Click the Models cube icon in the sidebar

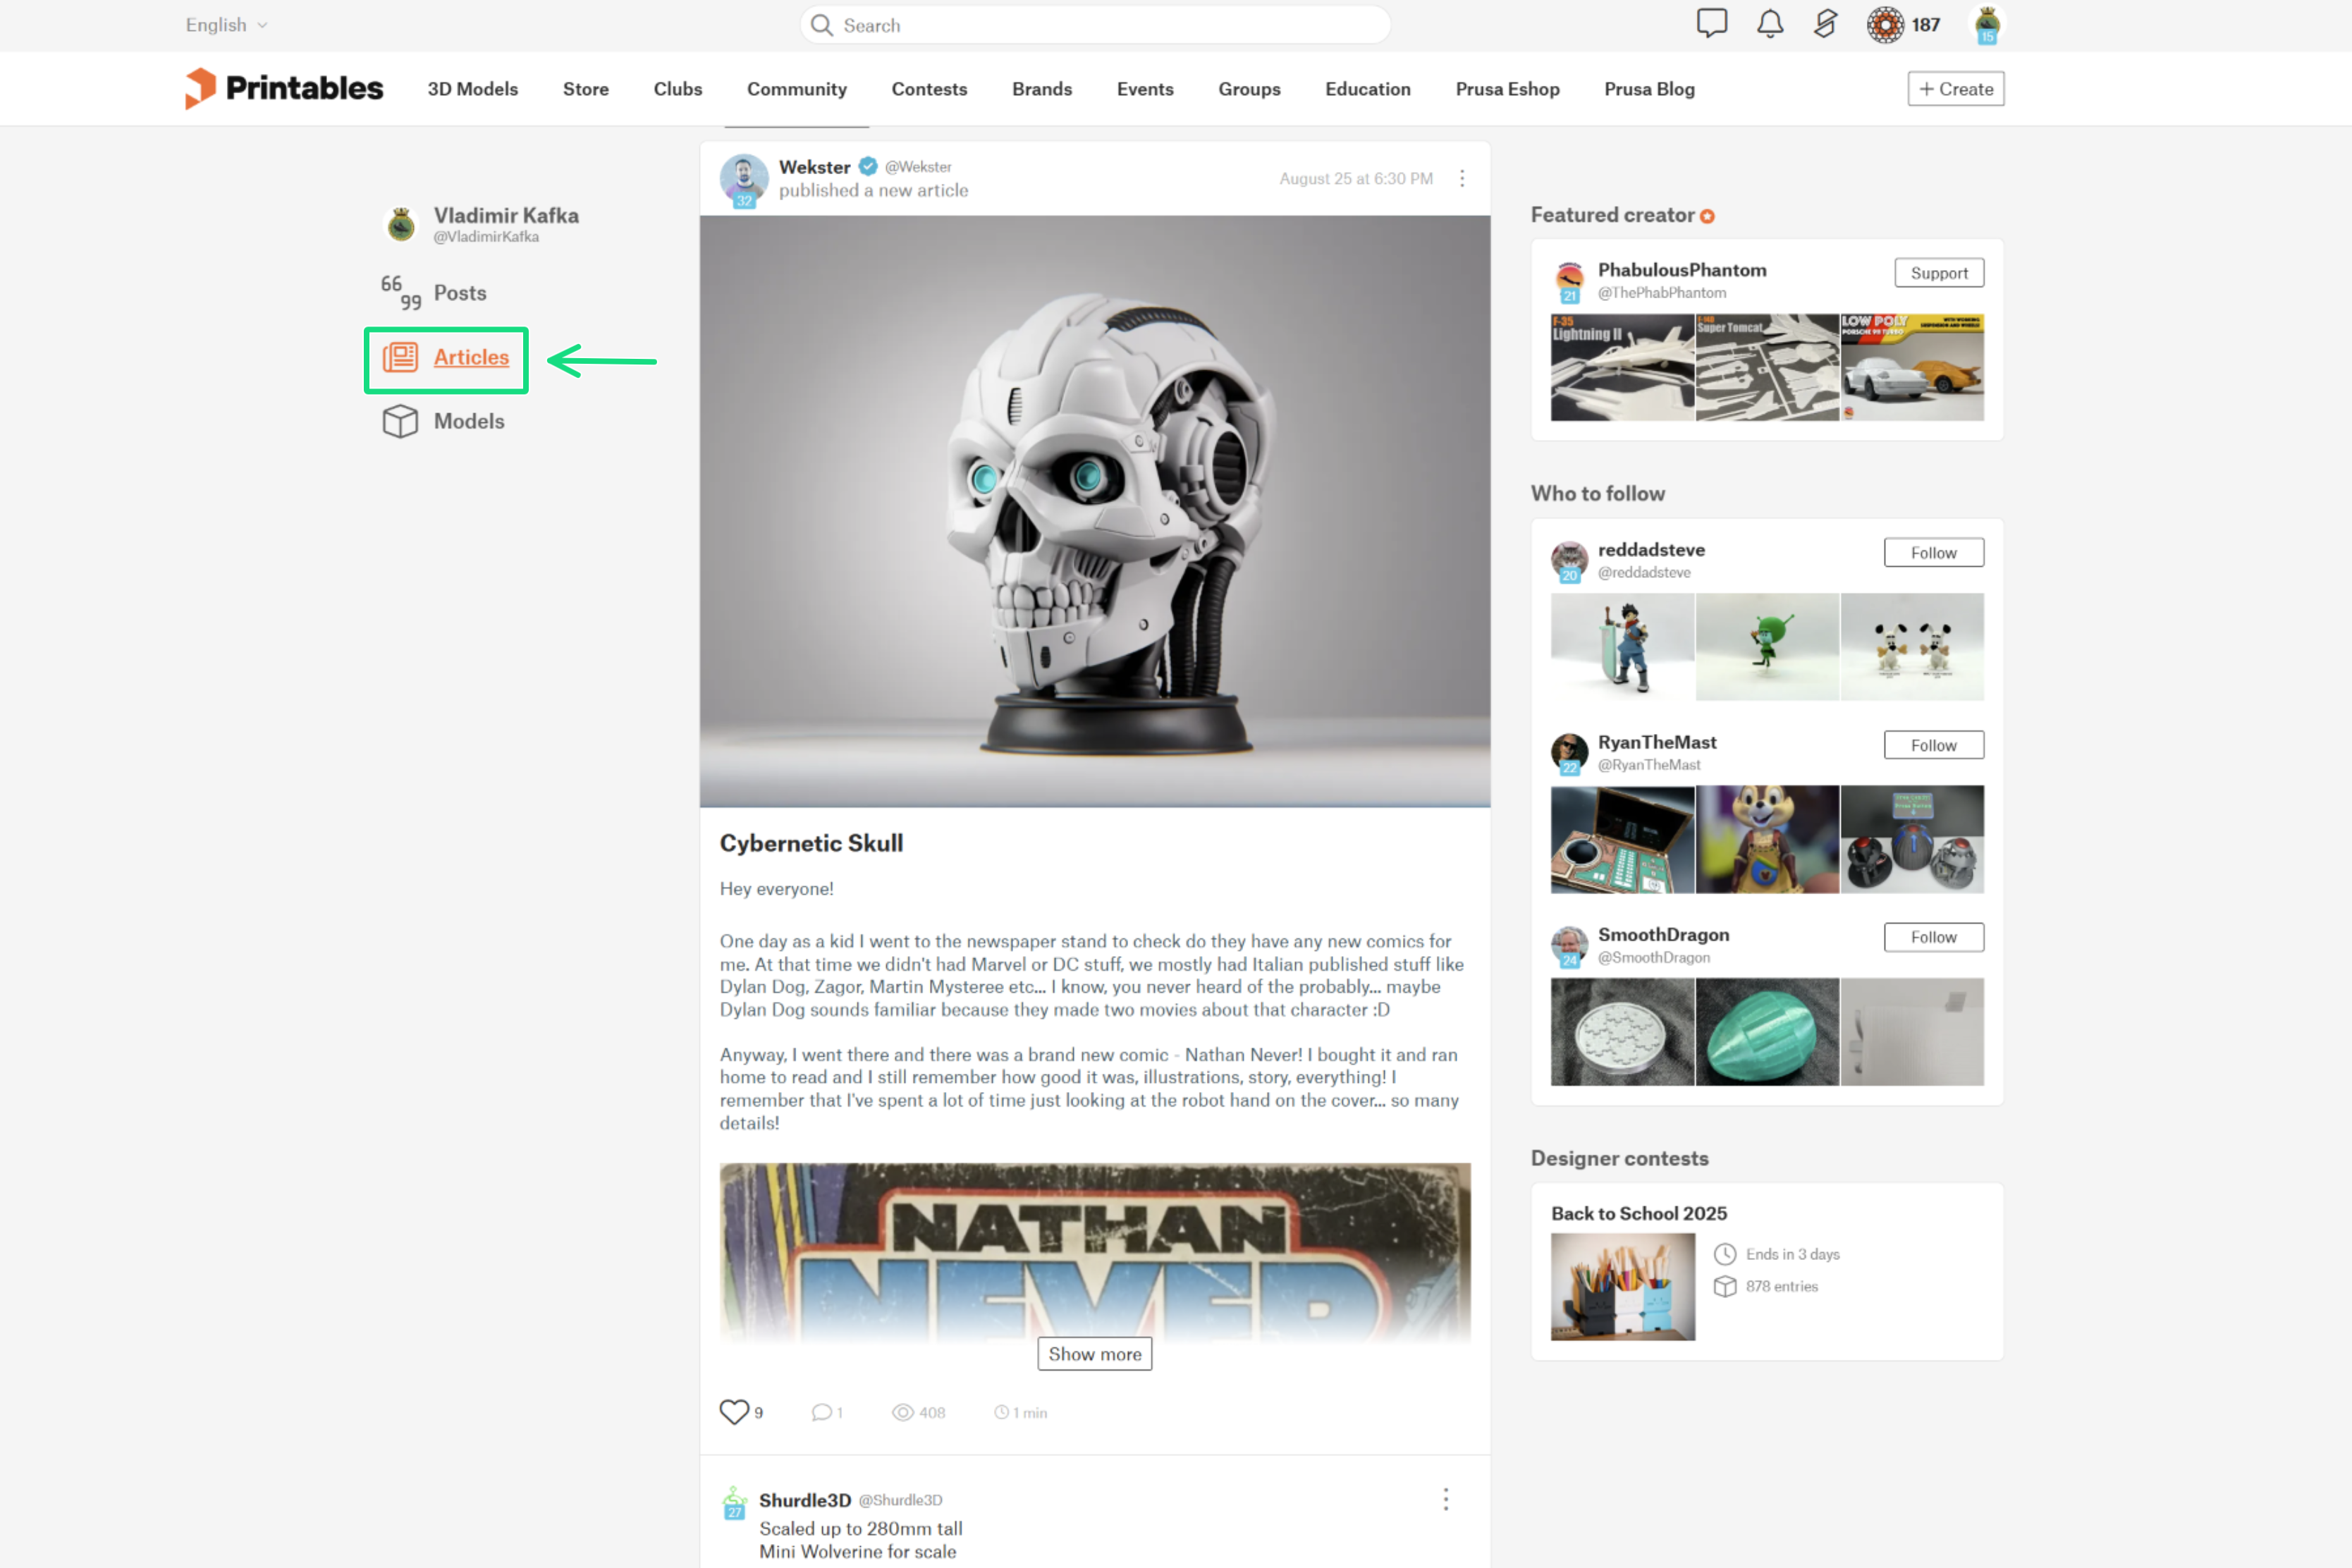click(400, 421)
